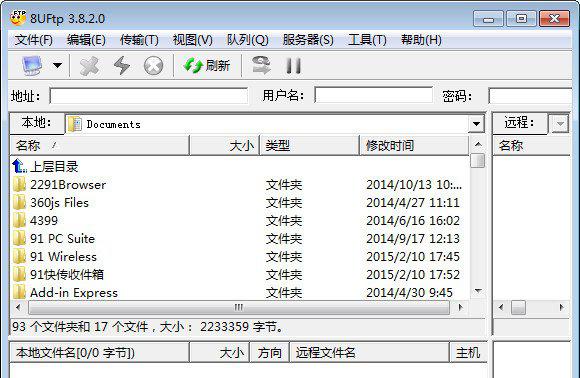The width and height of the screenshot is (580, 378).
Task: Open the 视图(V) menu
Action: [x=192, y=40]
